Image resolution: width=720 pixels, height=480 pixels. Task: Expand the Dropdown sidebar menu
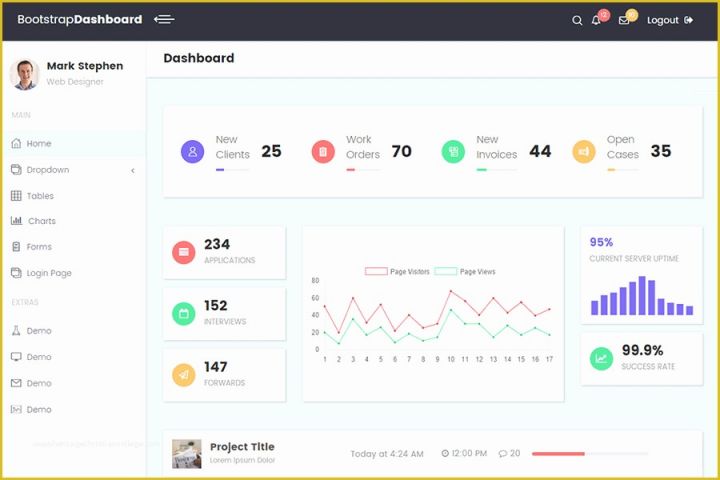[x=47, y=170]
